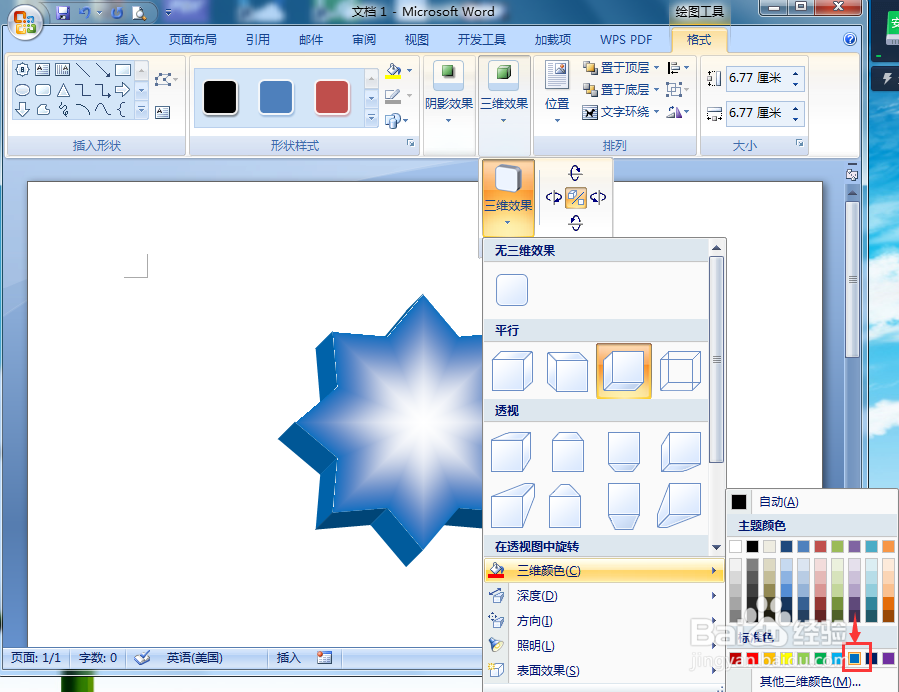
Task: Click the print preview quick access icon
Action: (139, 12)
